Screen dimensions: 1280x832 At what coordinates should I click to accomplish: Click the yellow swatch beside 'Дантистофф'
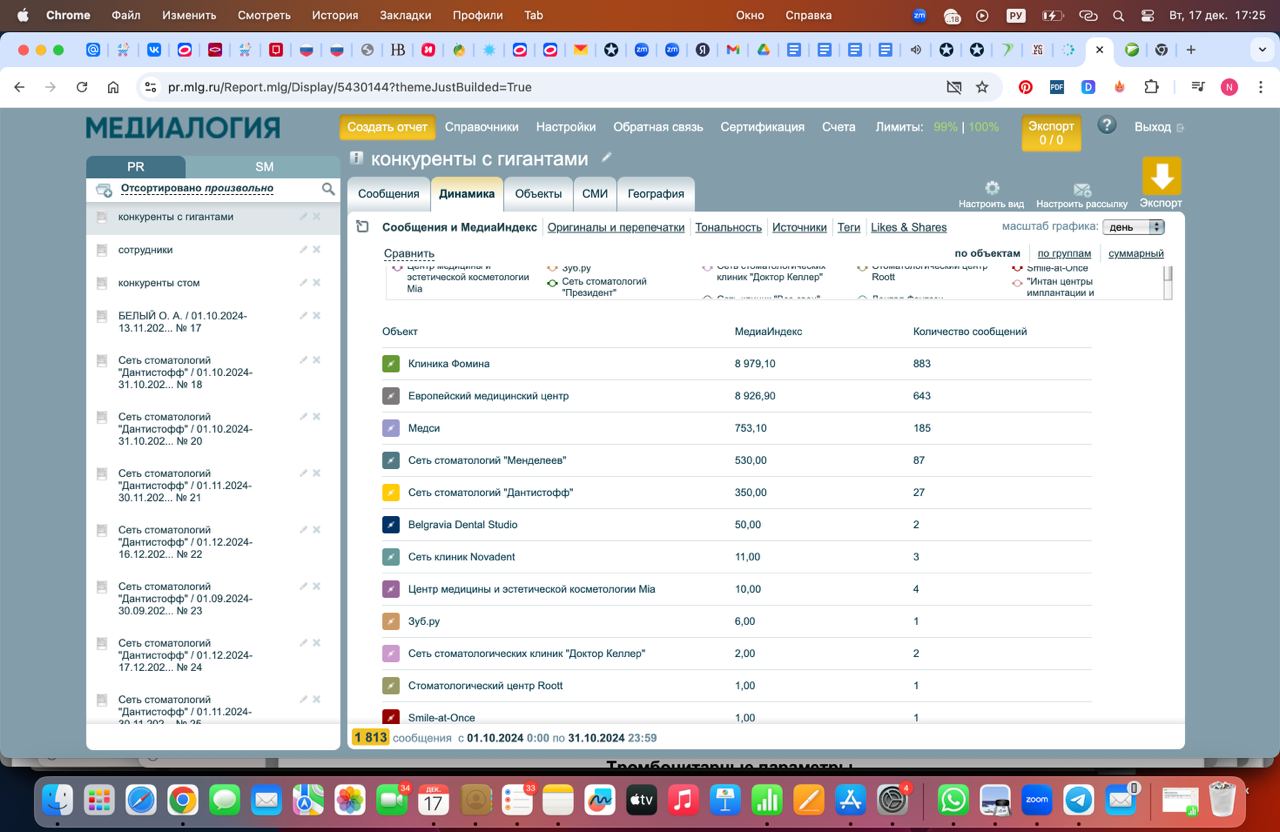point(391,493)
